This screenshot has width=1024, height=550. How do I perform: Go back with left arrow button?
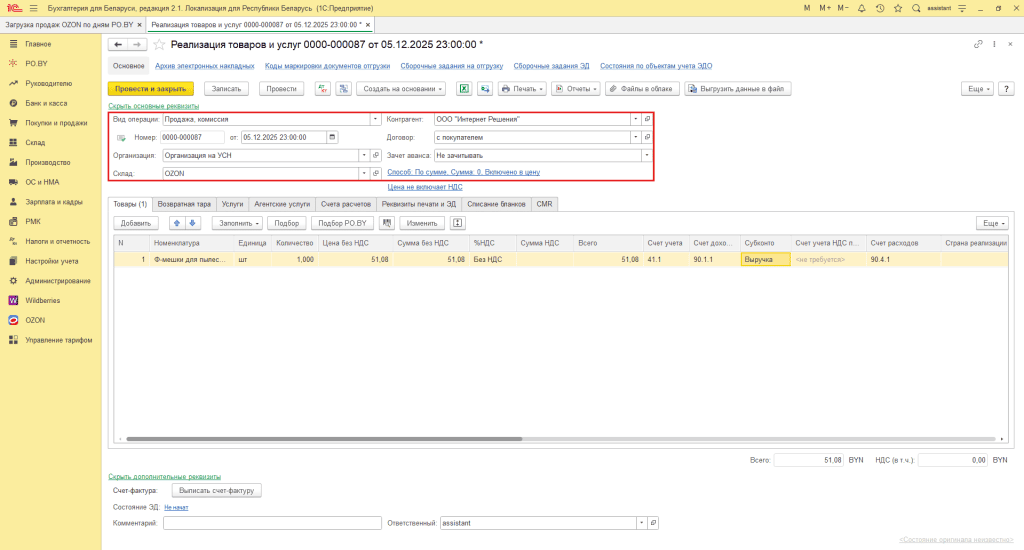[118, 44]
